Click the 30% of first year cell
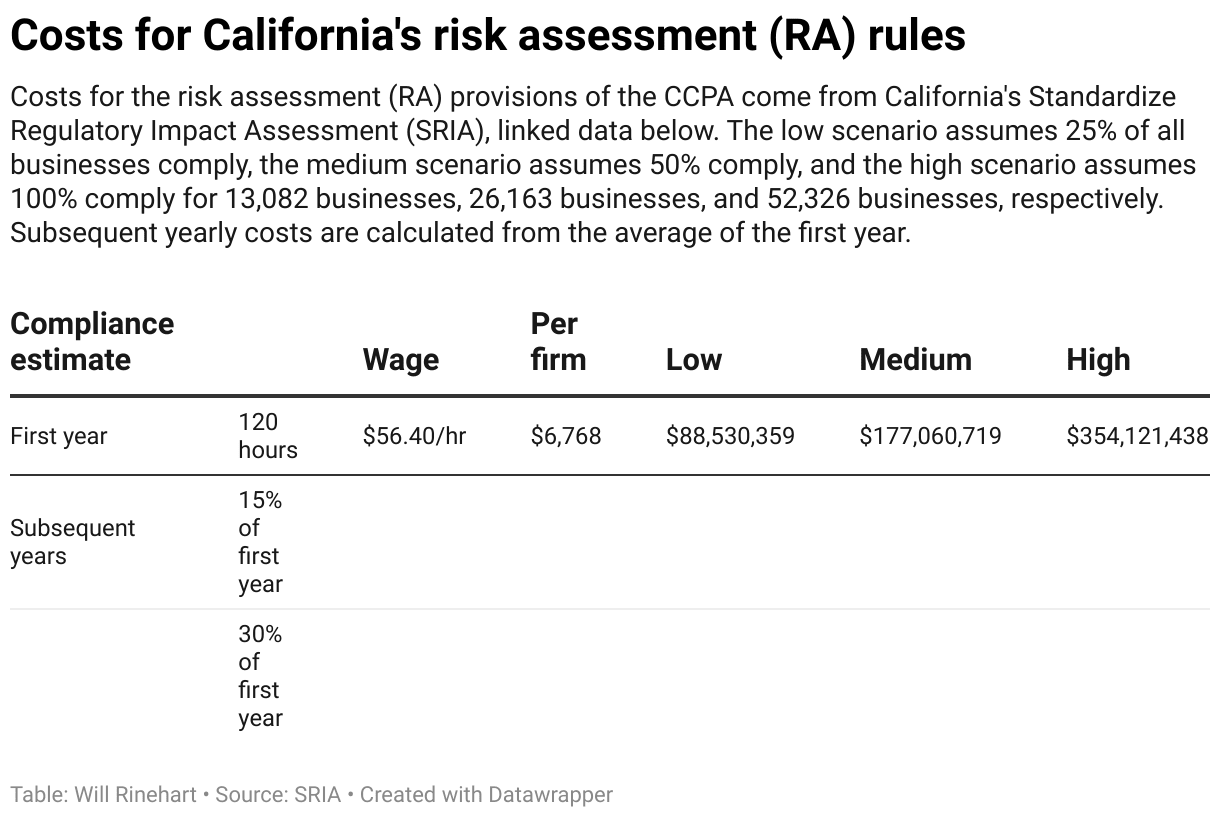 pos(260,676)
